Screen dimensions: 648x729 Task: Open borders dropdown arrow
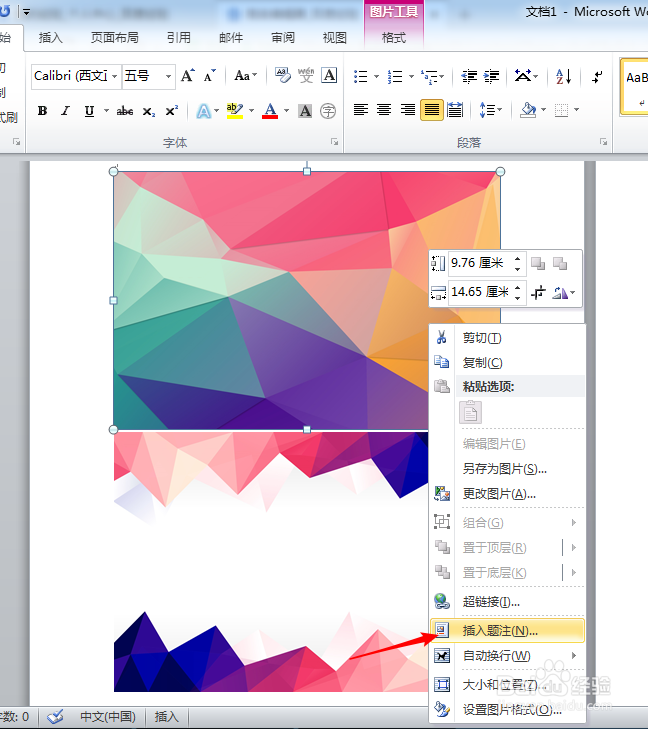[x=576, y=110]
